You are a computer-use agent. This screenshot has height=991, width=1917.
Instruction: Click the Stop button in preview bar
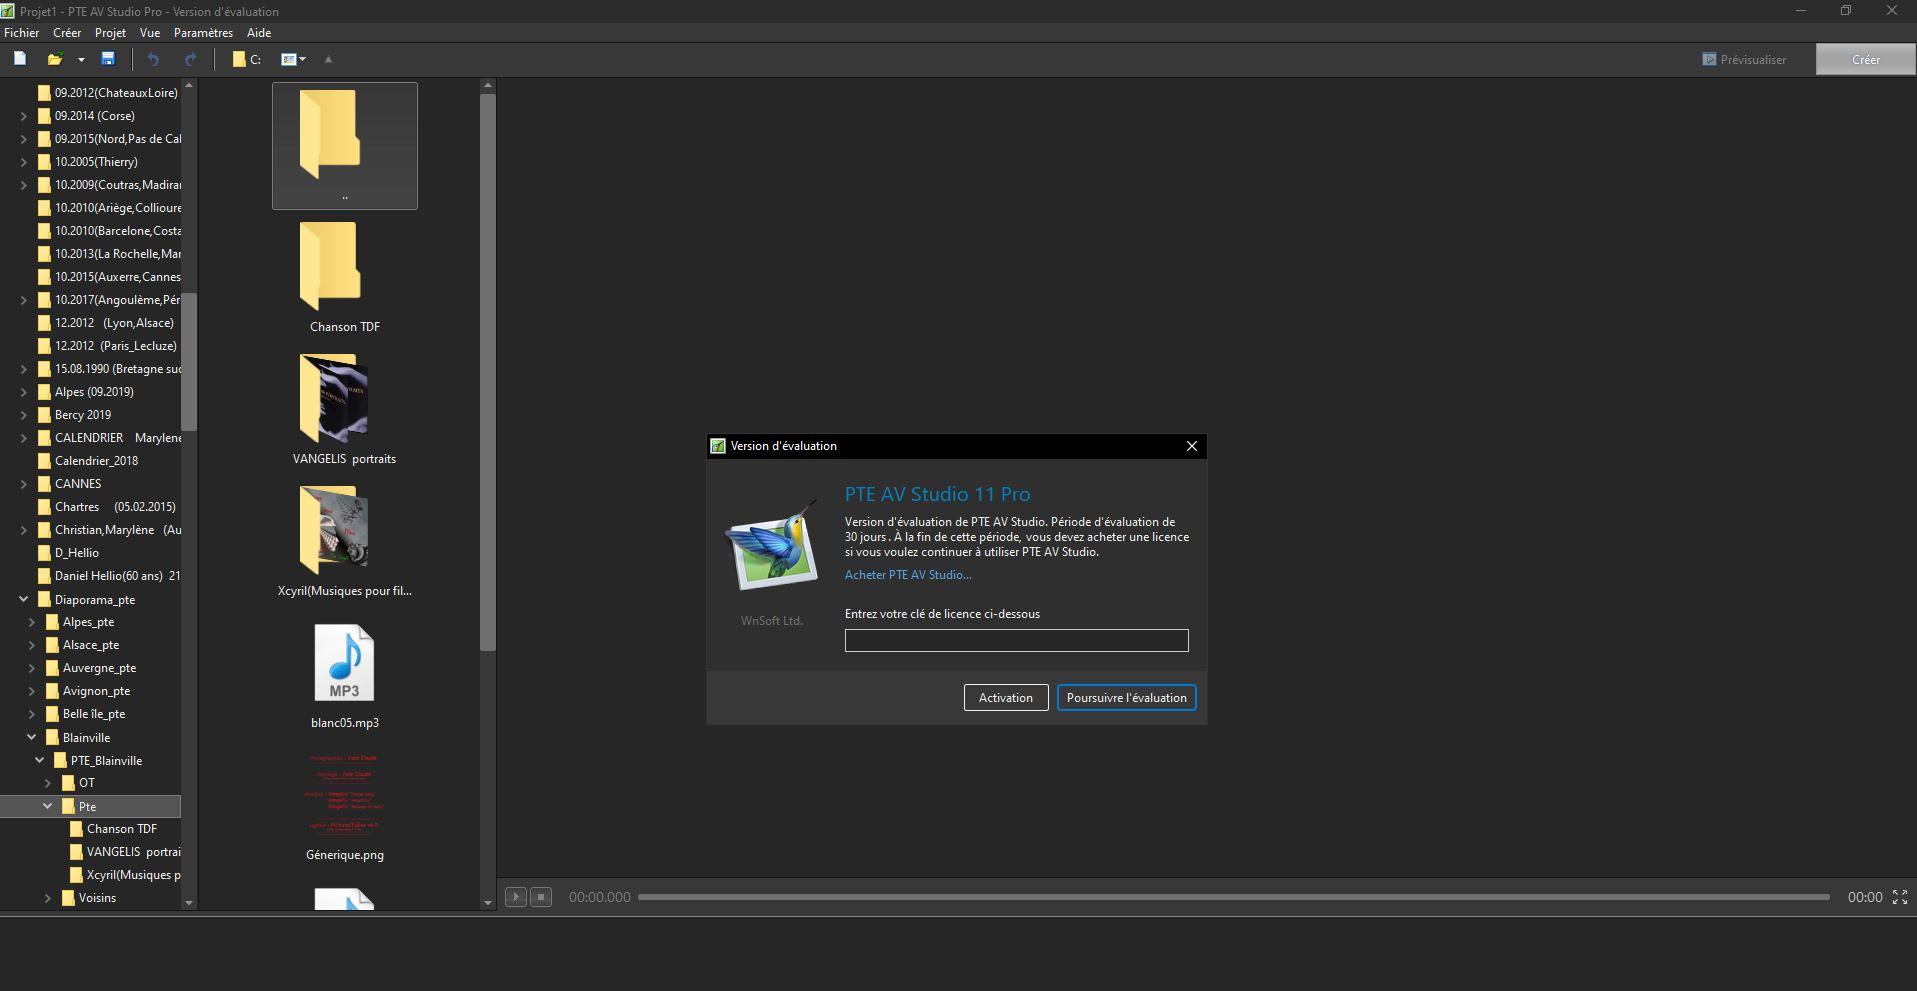click(x=541, y=897)
